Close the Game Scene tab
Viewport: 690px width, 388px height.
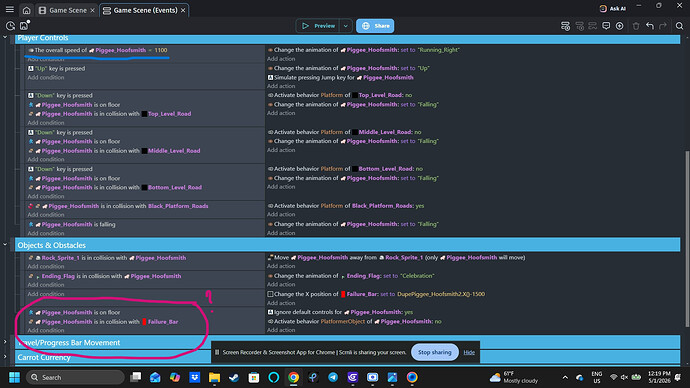point(92,10)
